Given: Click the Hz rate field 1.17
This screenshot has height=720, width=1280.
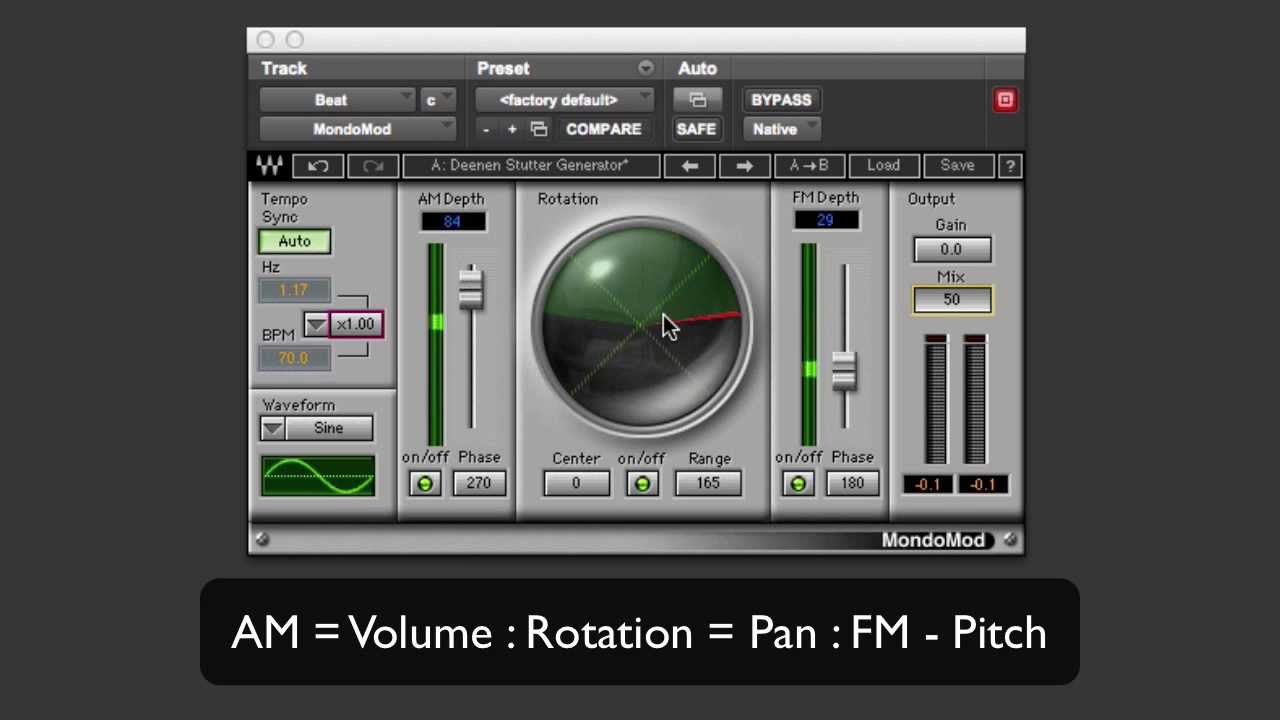Looking at the screenshot, I should (294, 290).
